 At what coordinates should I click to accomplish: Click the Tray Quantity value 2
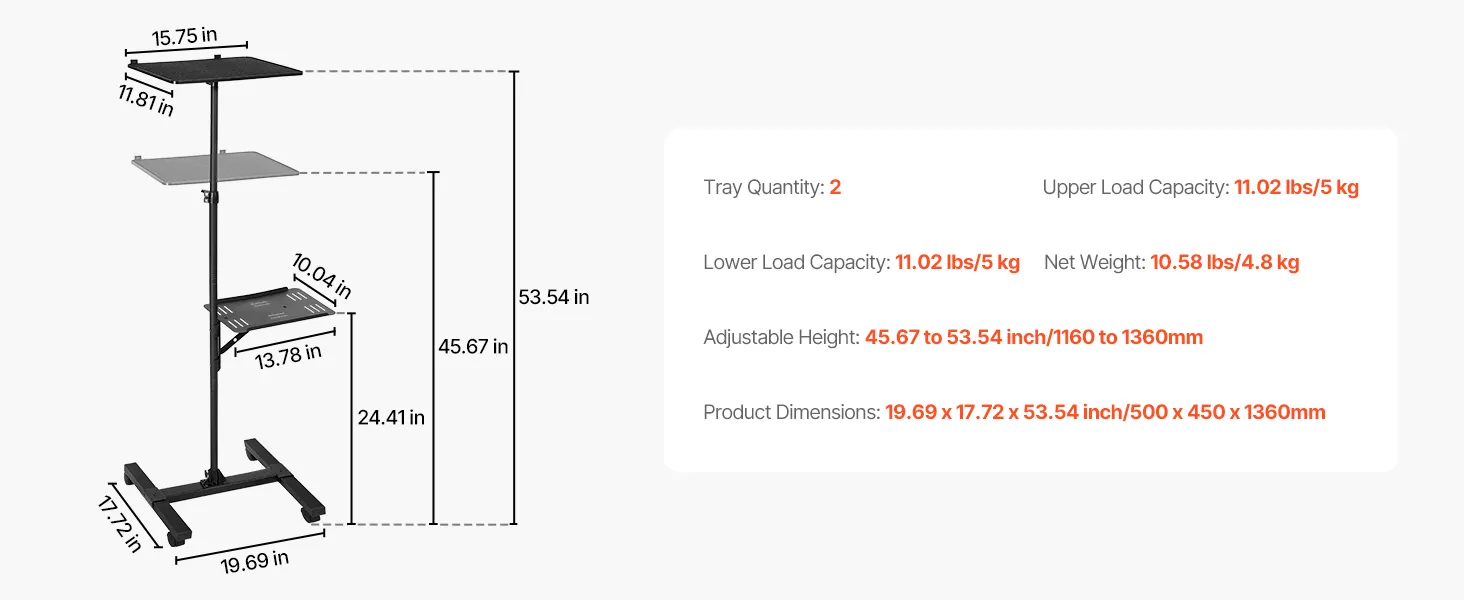tap(835, 187)
